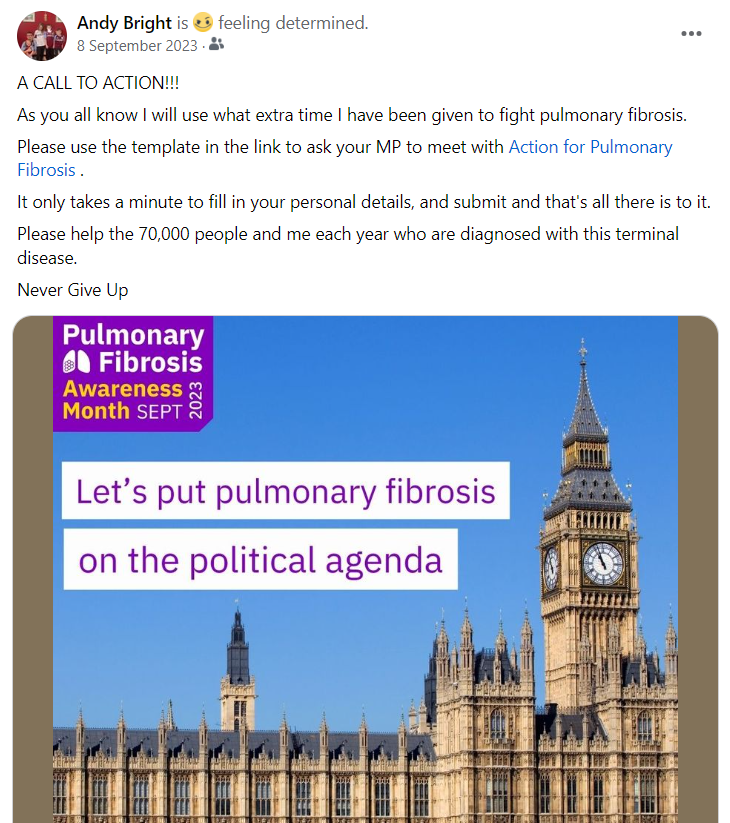Click the determined feeling emoji
The image size is (730, 823).
[203, 23]
